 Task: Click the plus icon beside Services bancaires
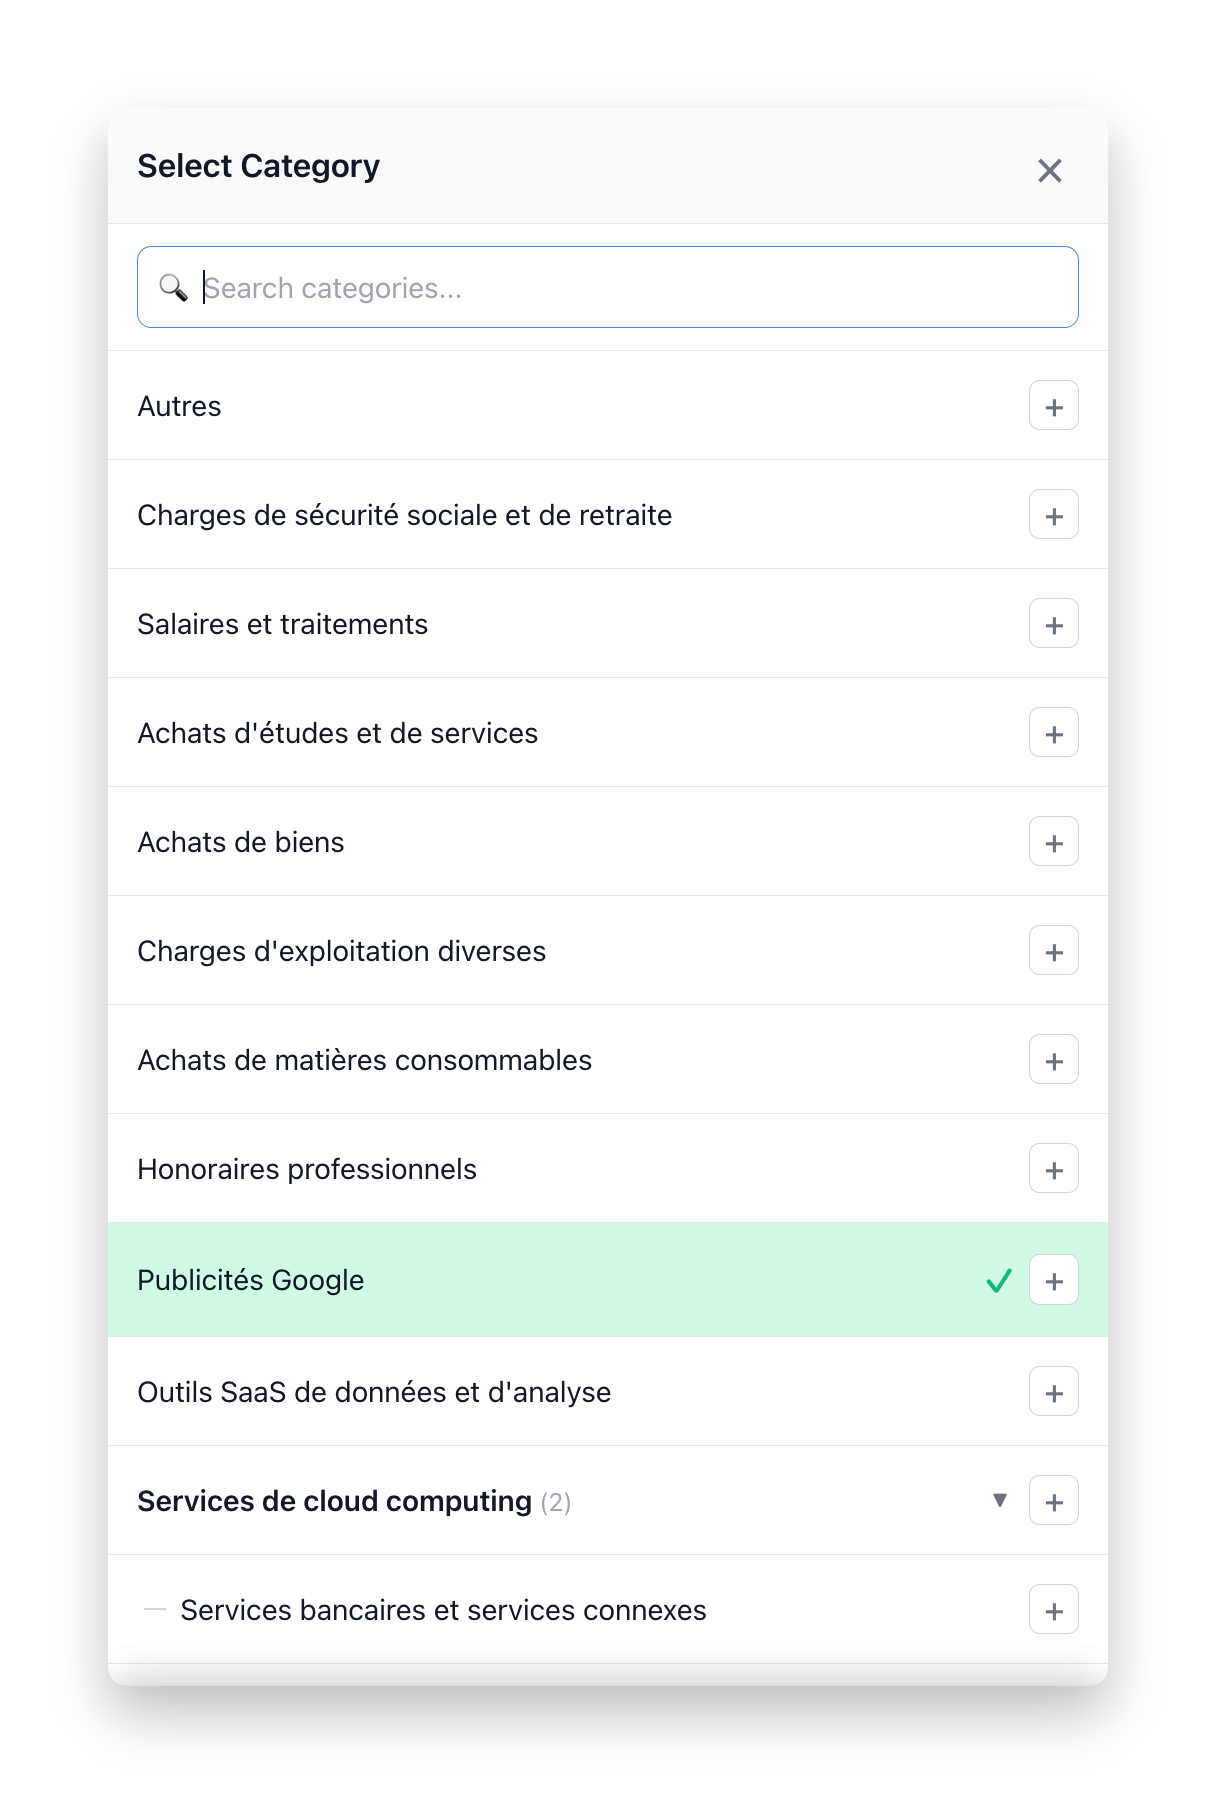coord(1053,1609)
